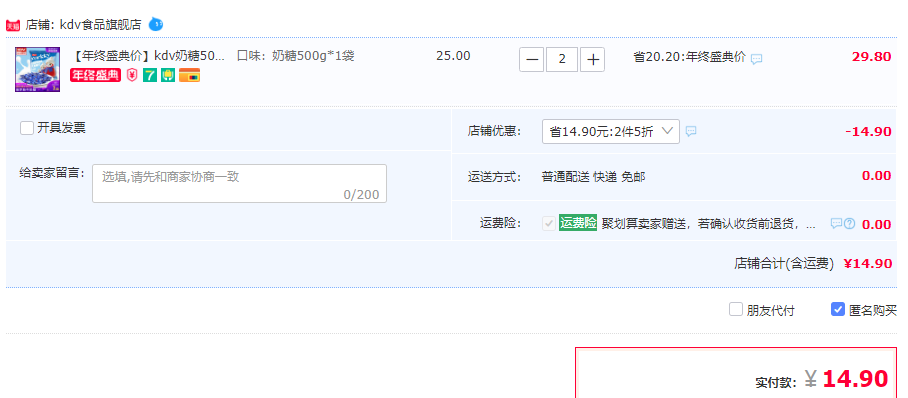Click the green 7-day return icon
The image size is (908, 398).
(x=150, y=75)
